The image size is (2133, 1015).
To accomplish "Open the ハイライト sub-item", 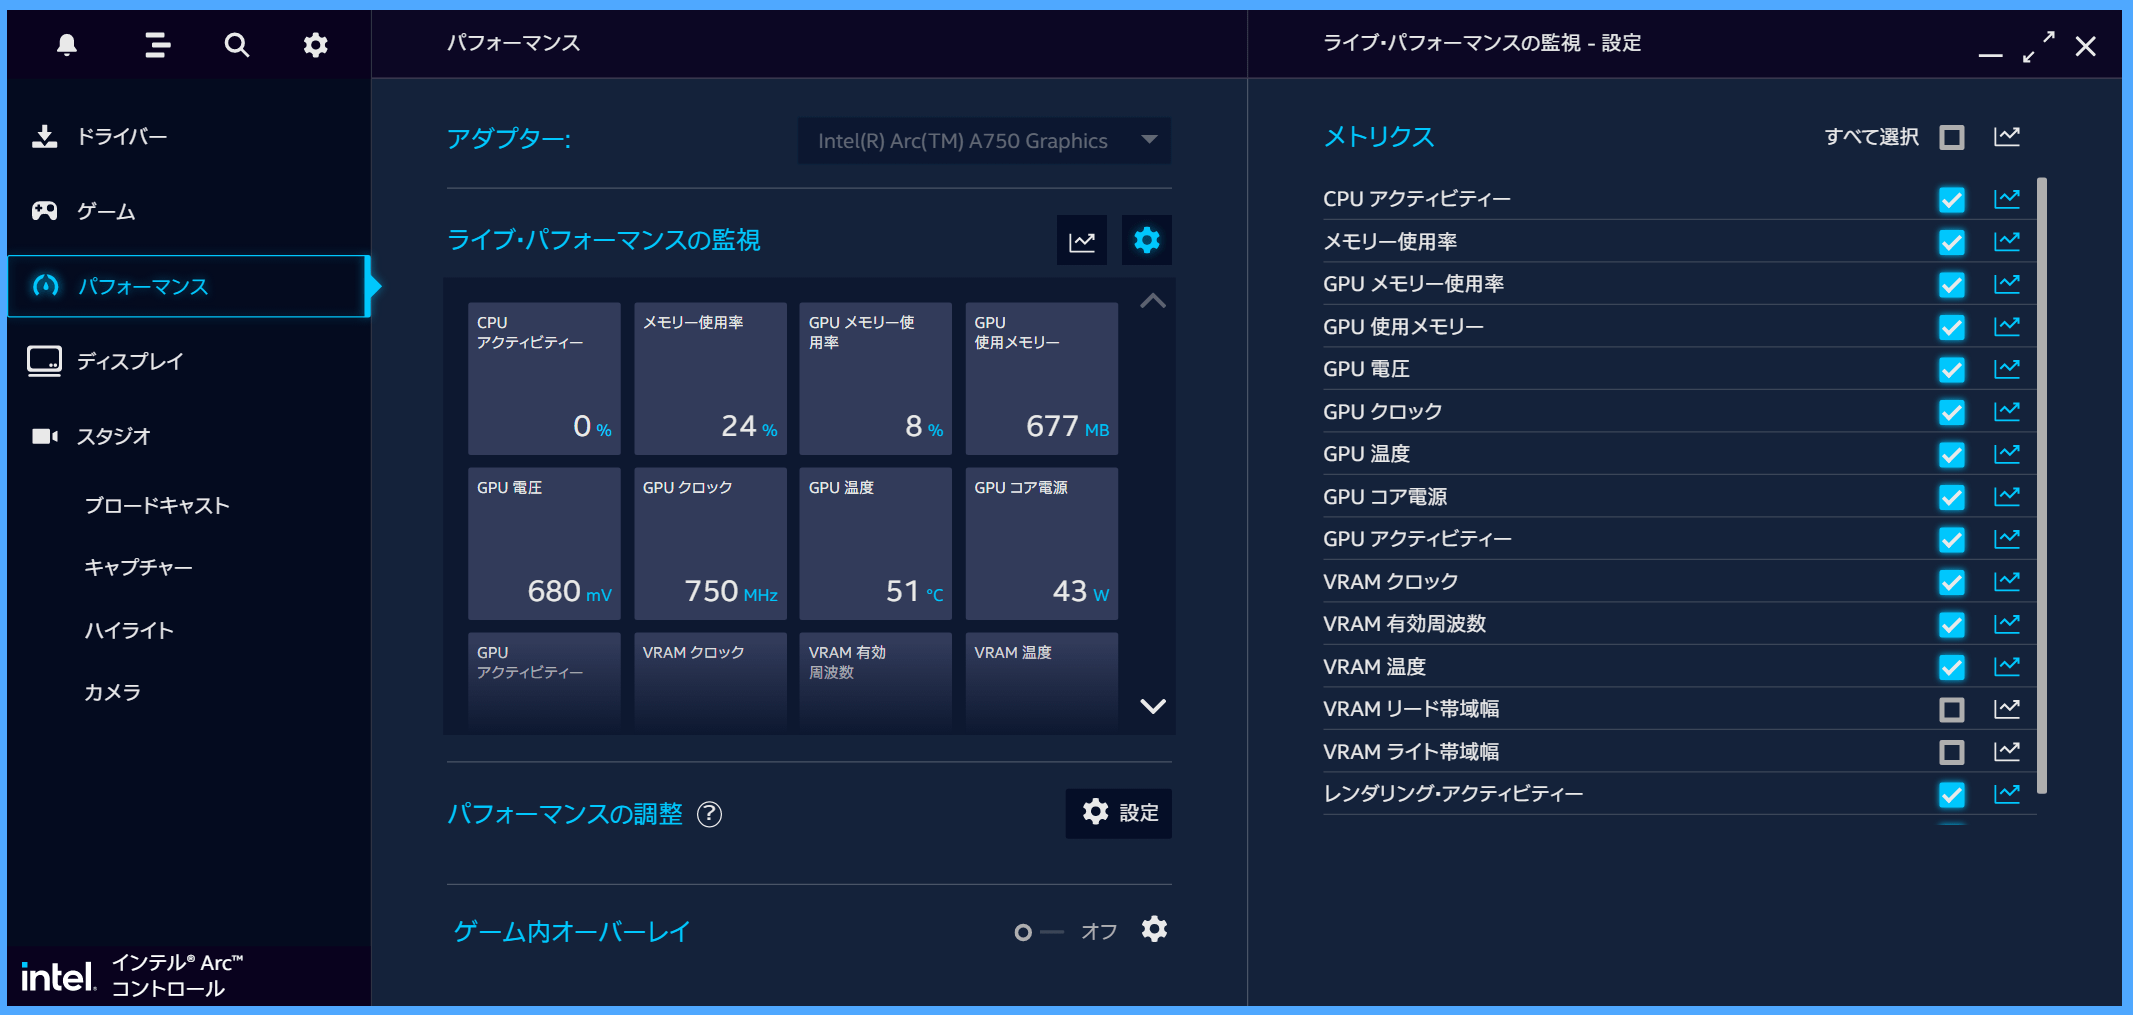I will 129,630.
